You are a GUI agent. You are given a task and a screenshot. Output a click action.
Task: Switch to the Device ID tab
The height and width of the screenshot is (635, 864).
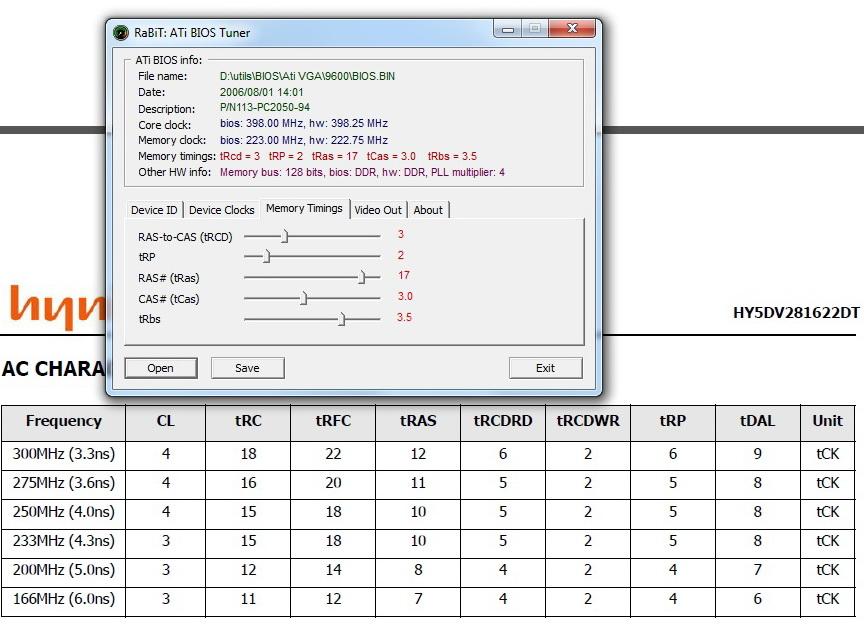point(154,210)
